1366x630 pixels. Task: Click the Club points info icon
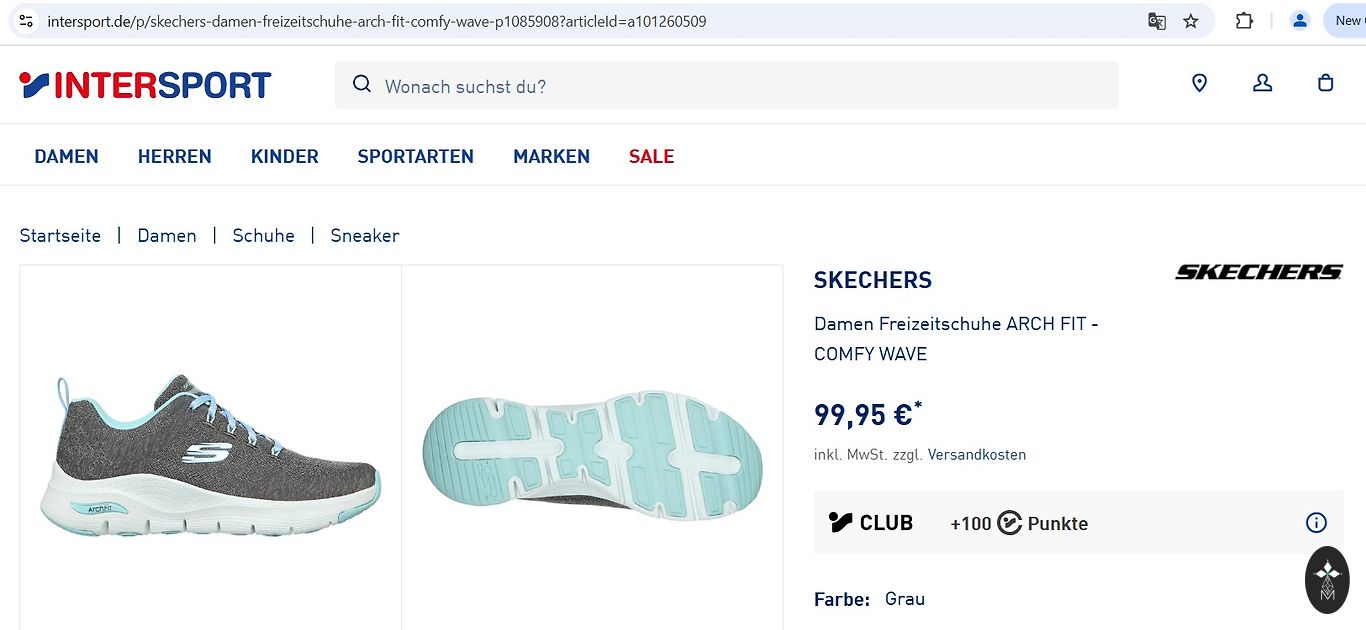1316,523
